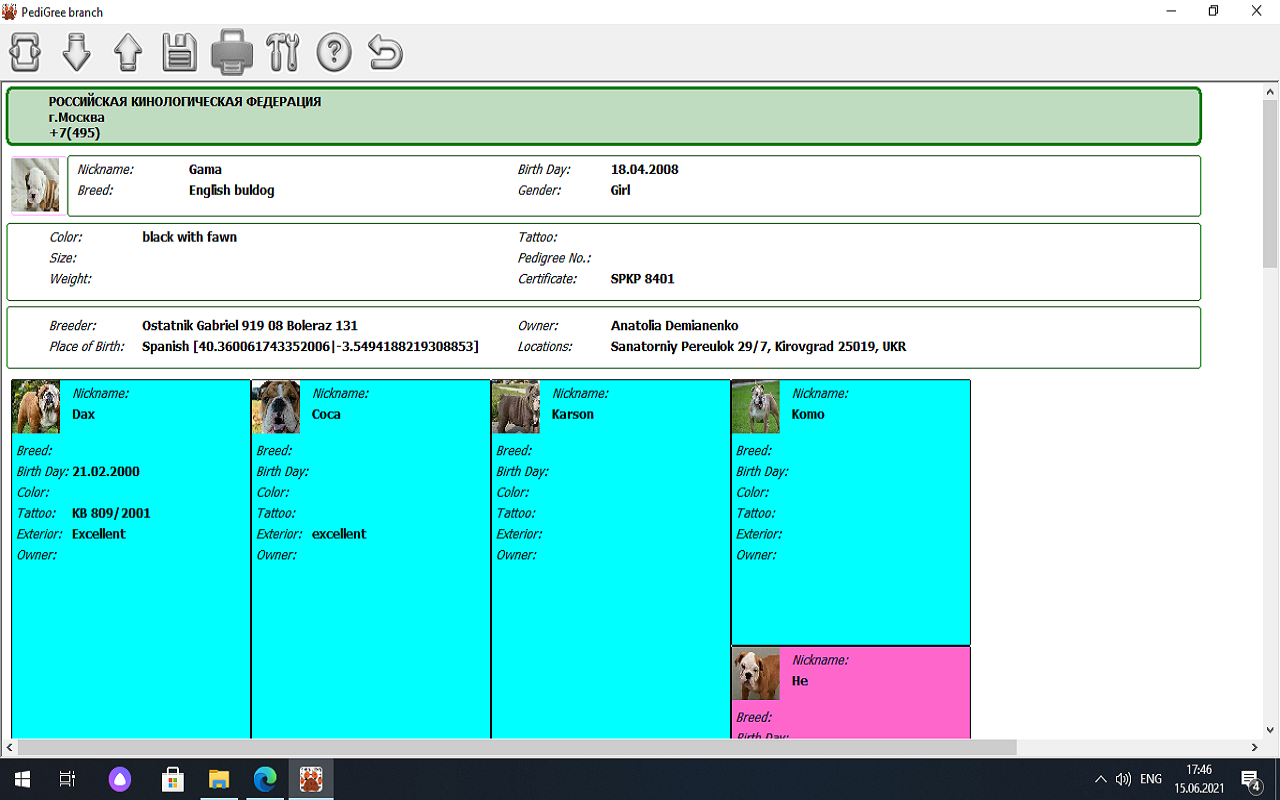Go back using the curved return arrow icon
This screenshot has height=800, width=1280.
point(385,52)
